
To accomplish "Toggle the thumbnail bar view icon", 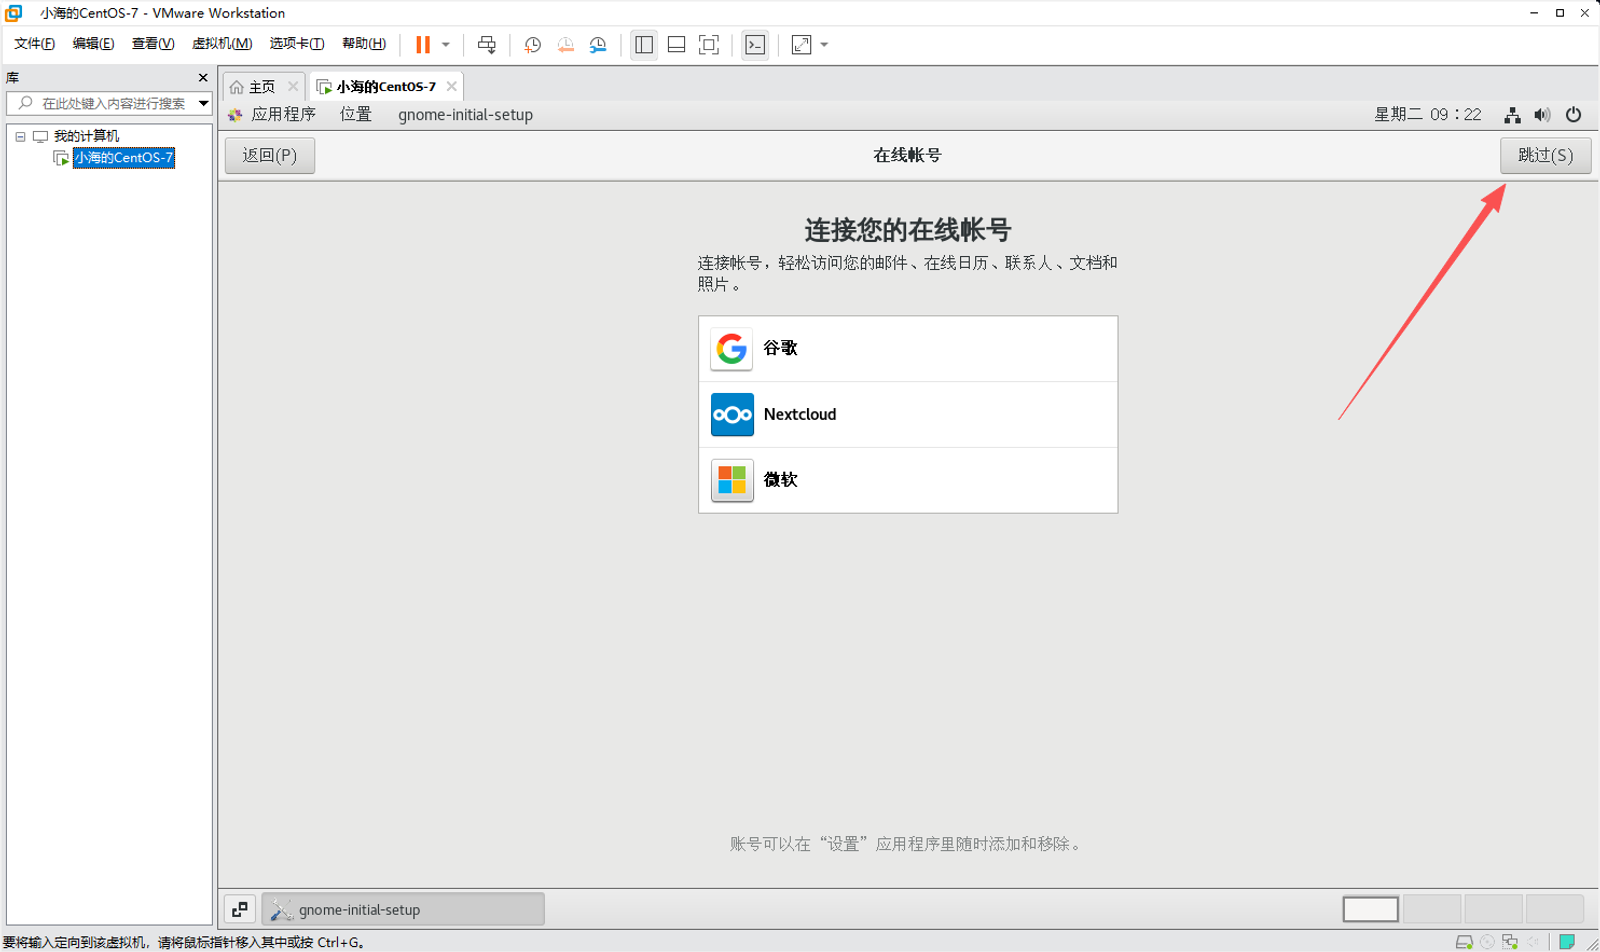I will pos(676,45).
